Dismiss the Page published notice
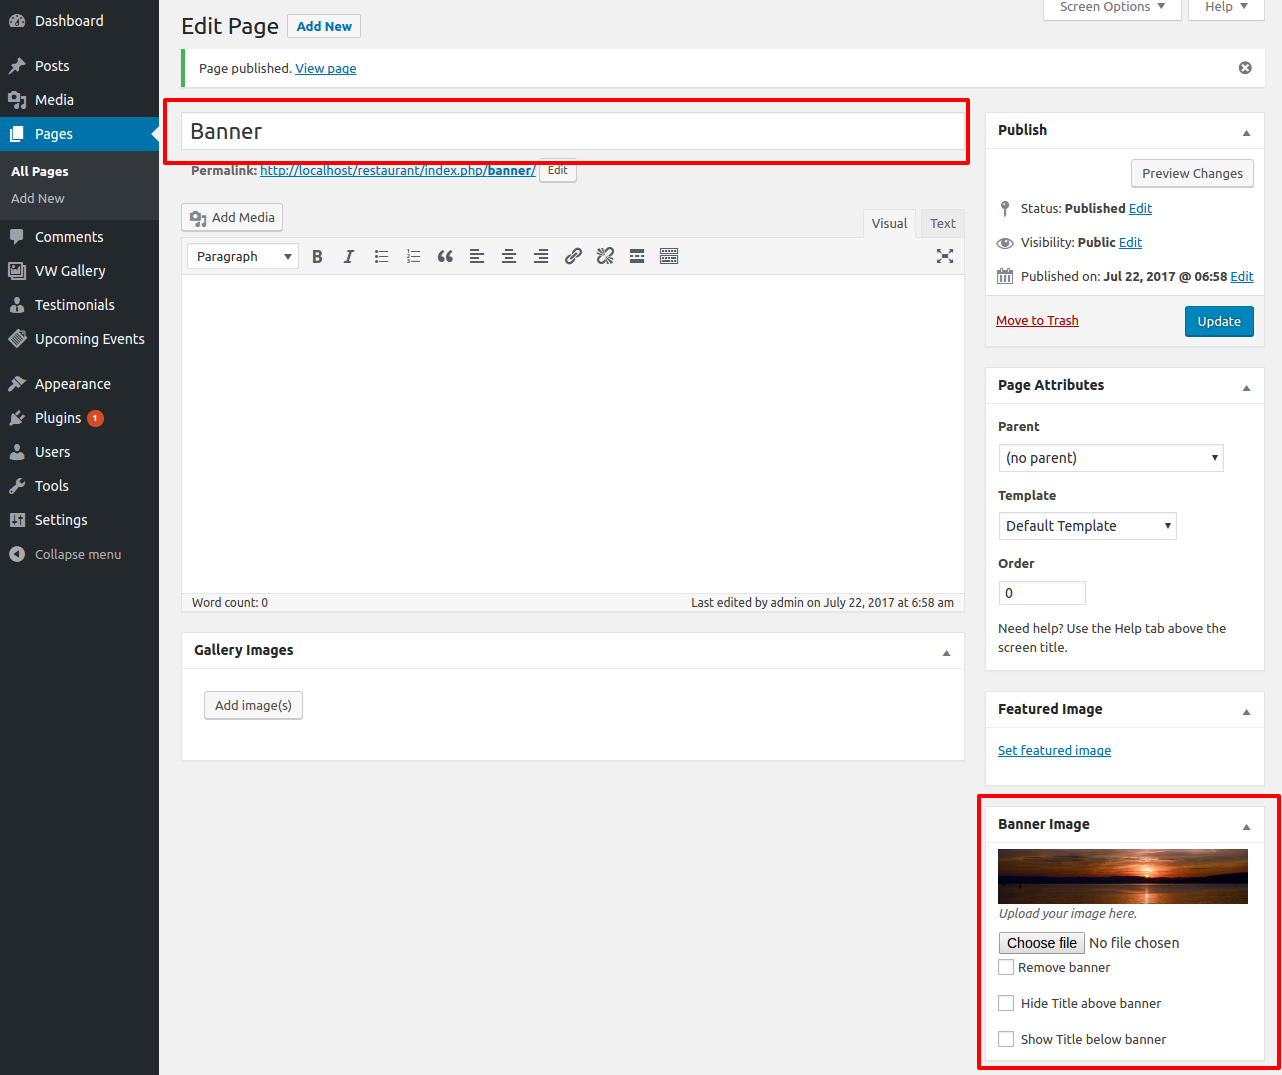This screenshot has width=1282, height=1075. [1245, 68]
